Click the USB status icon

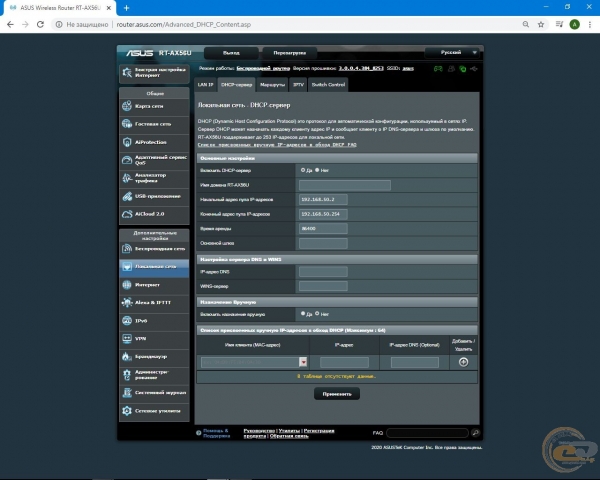click(x=474, y=69)
